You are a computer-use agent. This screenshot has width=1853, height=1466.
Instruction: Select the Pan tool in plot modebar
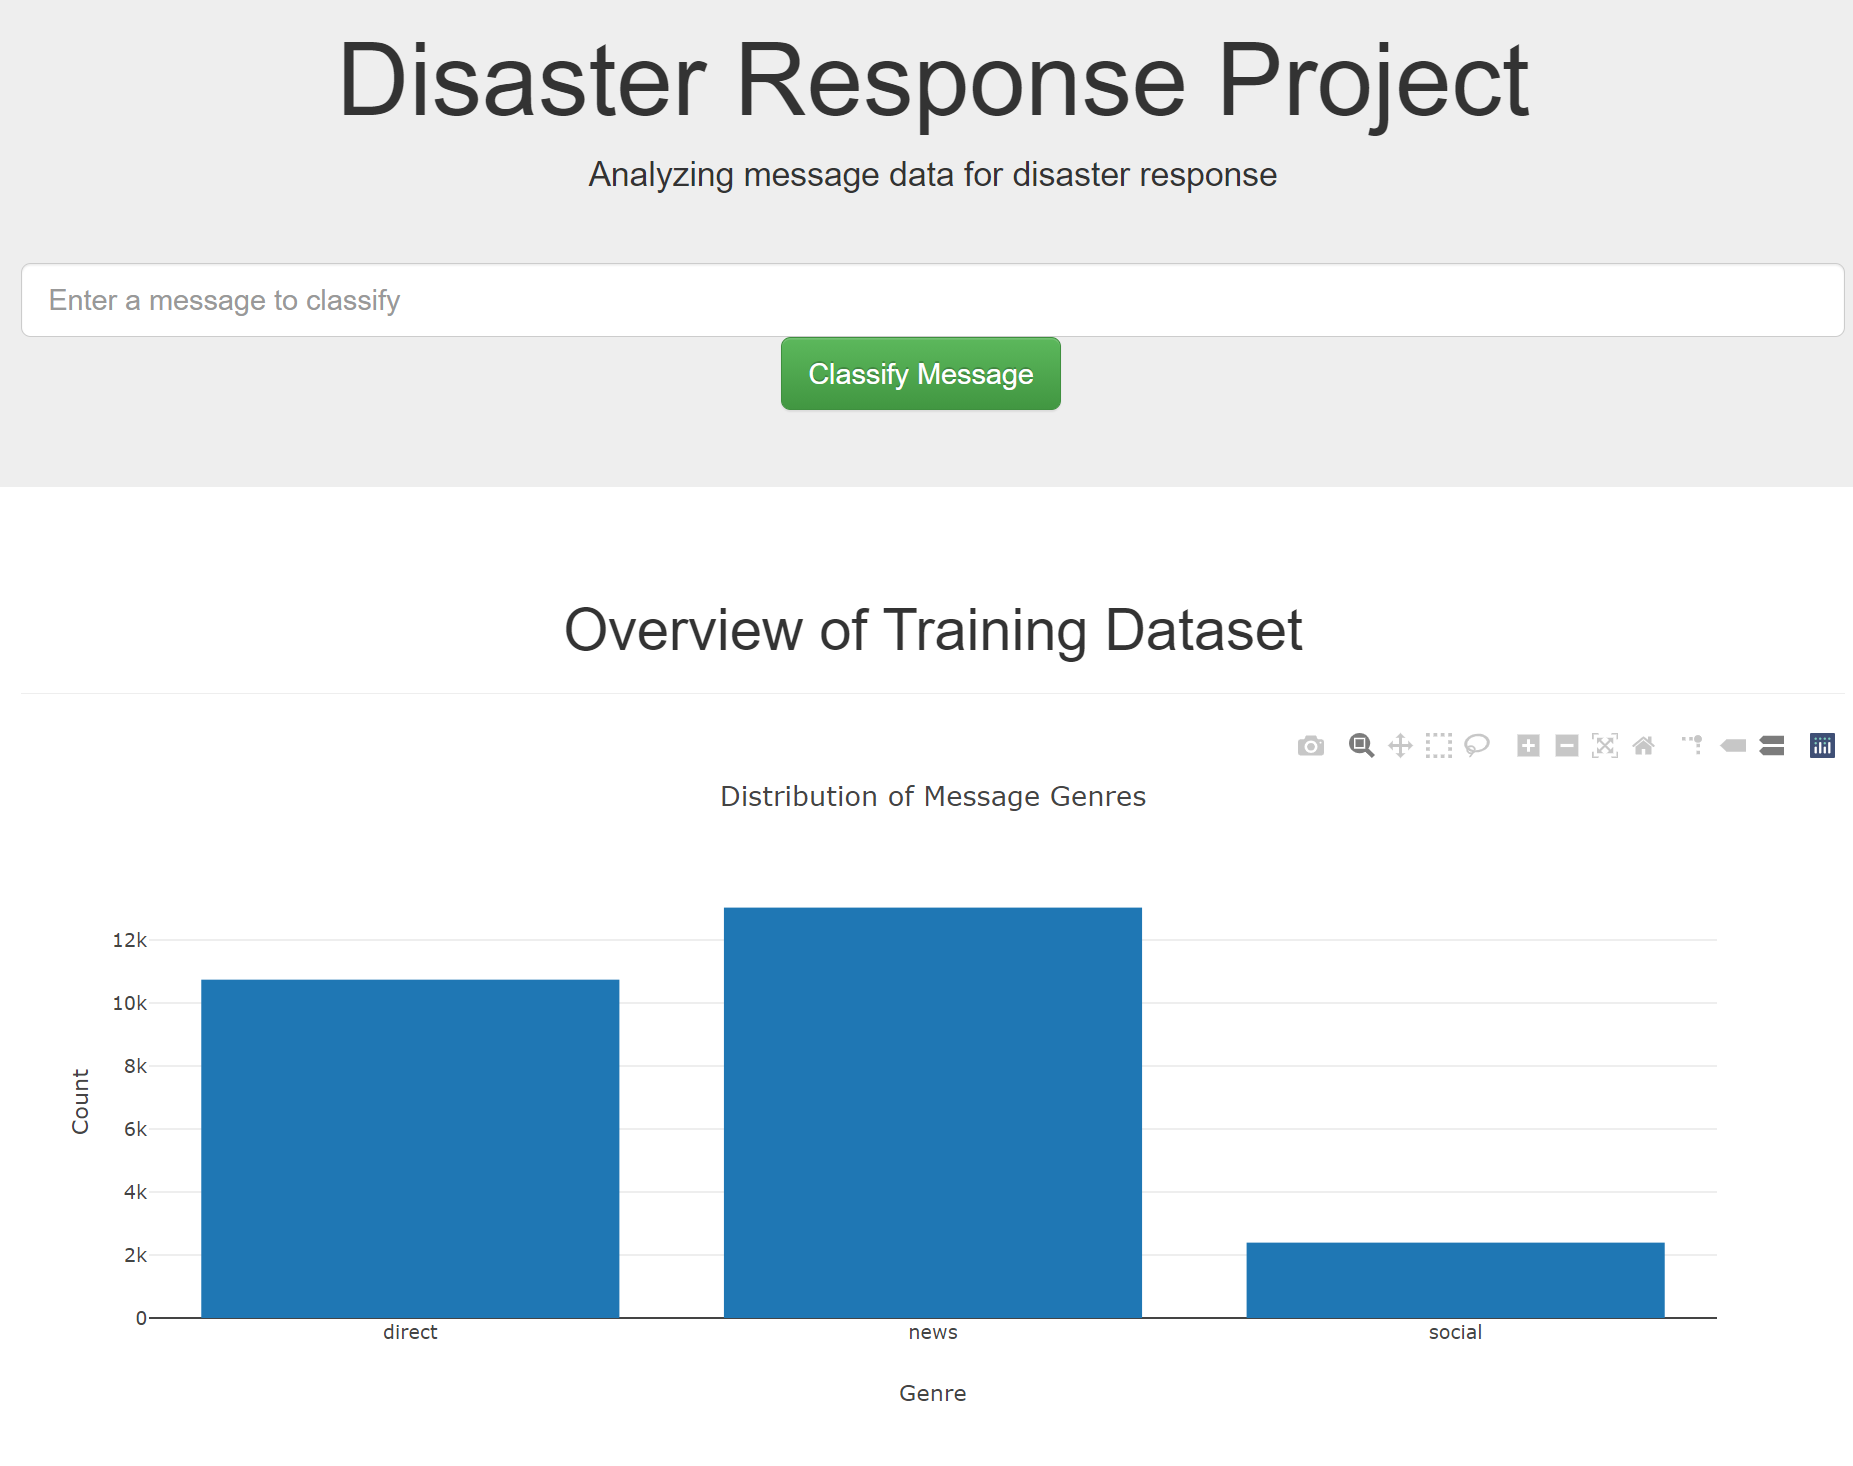[1400, 746]
